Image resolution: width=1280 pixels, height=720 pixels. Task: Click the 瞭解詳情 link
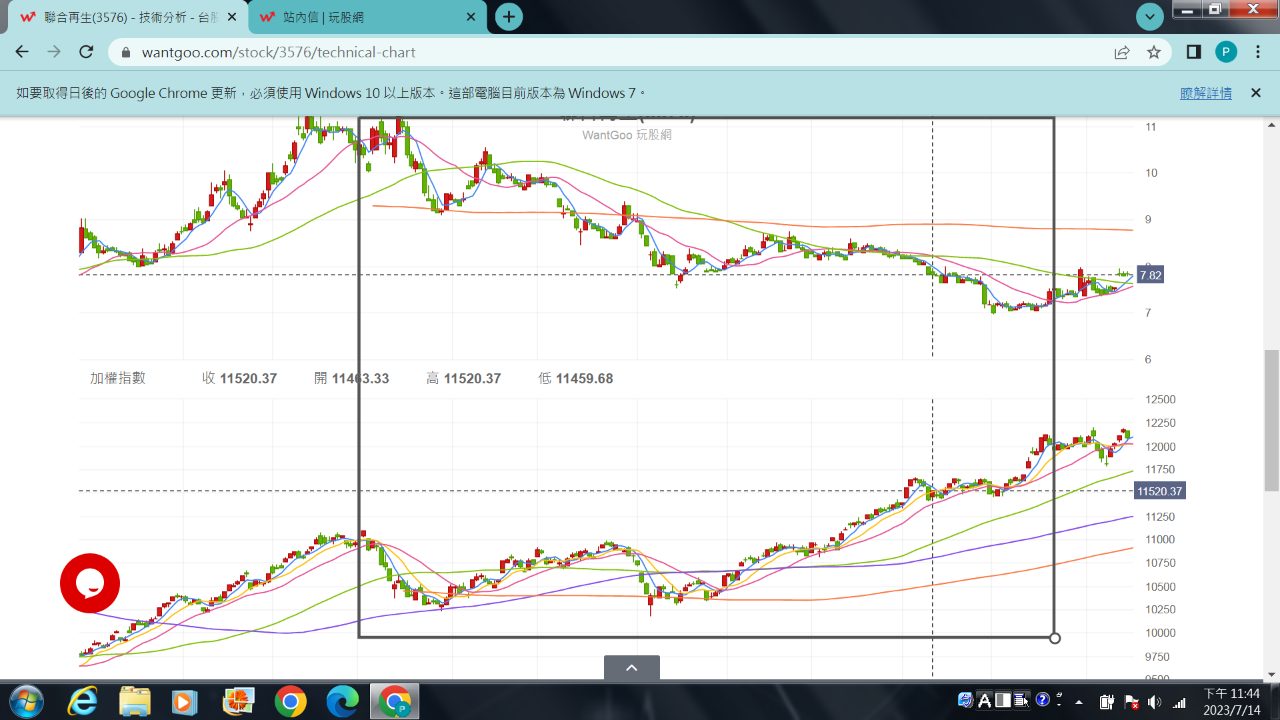pos(1205,93)
